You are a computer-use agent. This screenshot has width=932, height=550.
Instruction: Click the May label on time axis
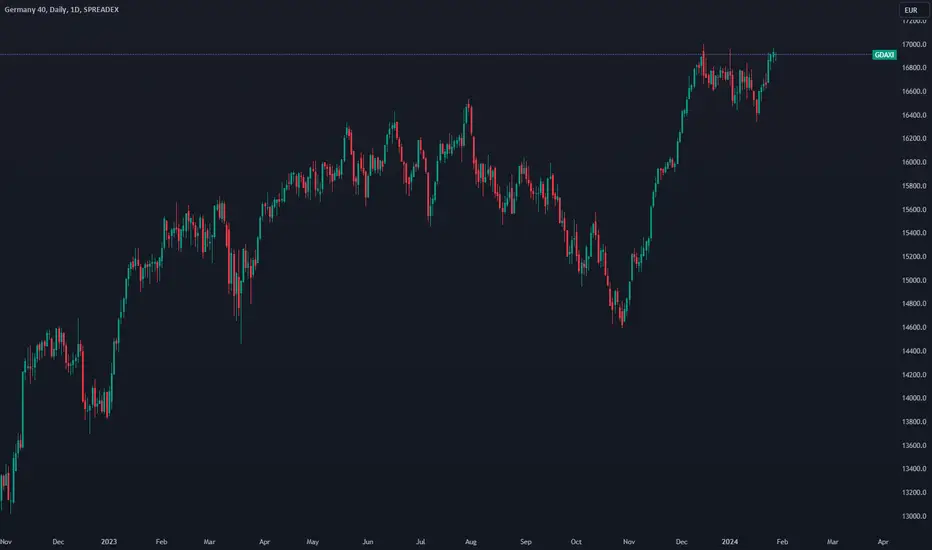point(313,542)
